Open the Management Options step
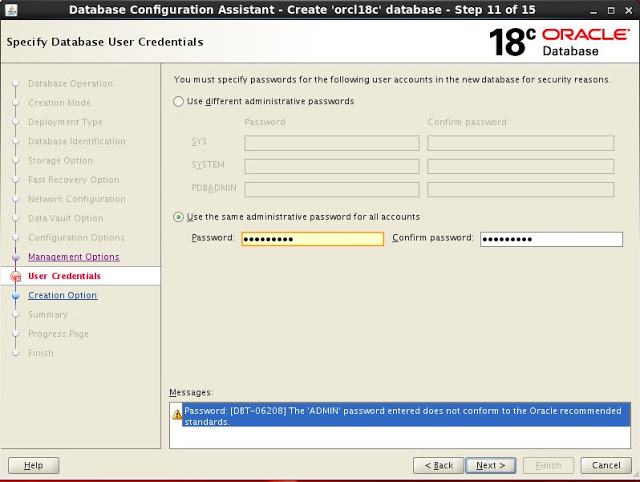This screenshot has width=640, height=482. (x=74, y=257)
